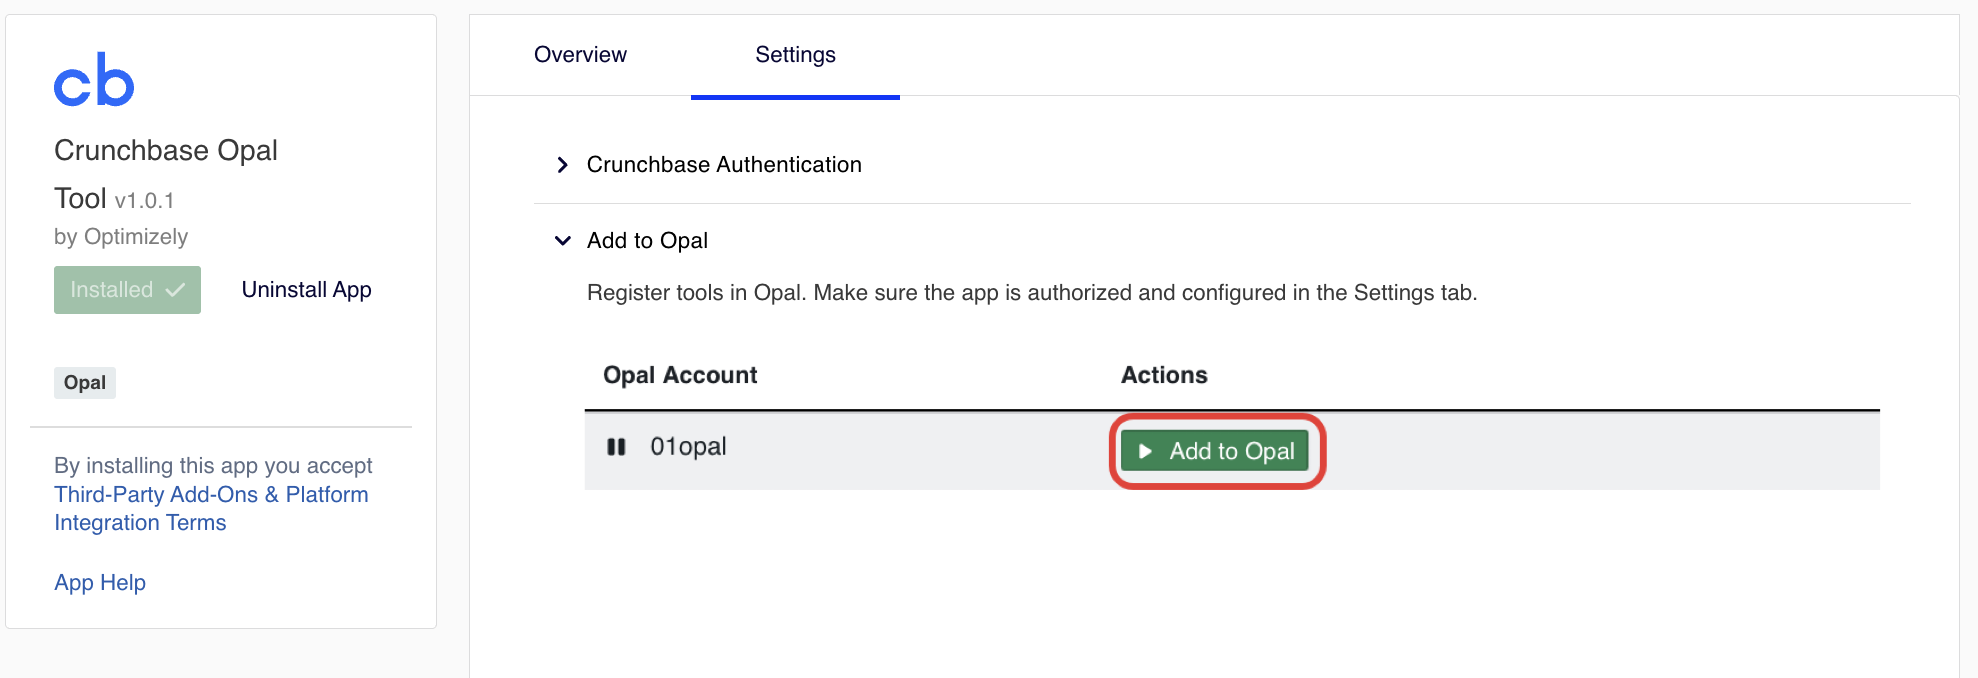1978x678 pixels.
Task: Click the play icon in the Add to Opal button
Action: click(x=1145, y=452)
